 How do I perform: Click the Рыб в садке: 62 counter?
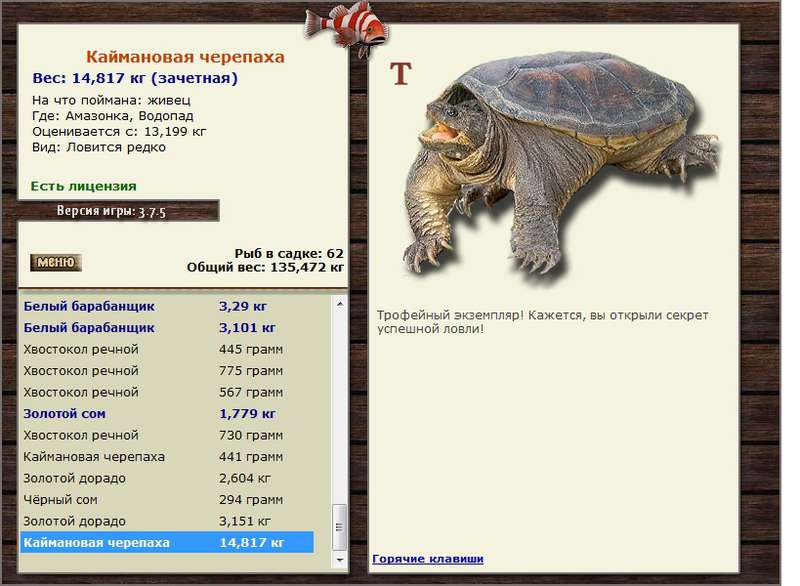[289, 253]
